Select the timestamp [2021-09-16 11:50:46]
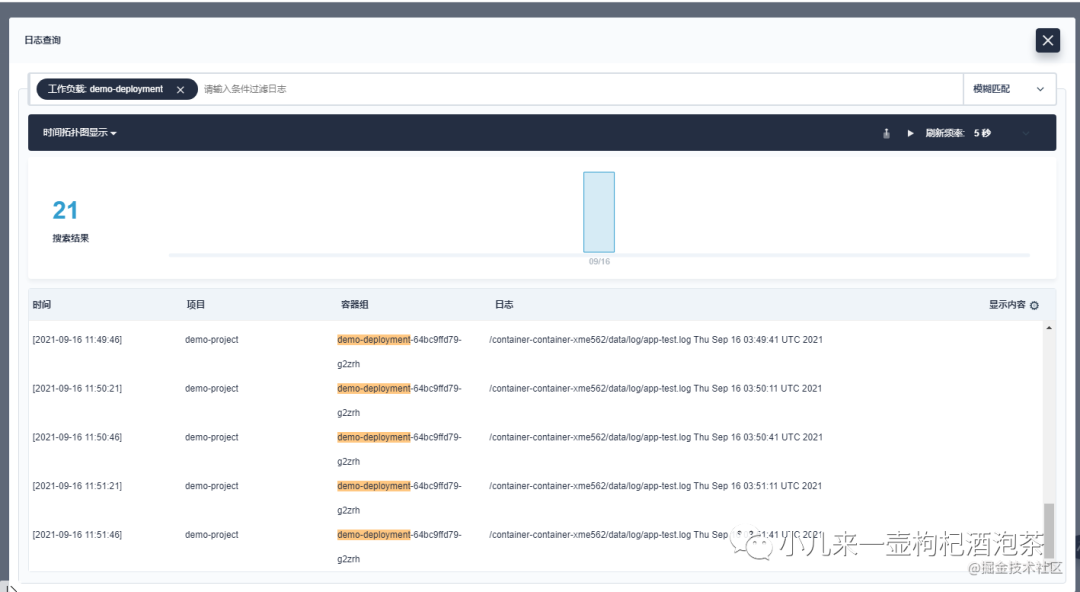 (77, 438)
